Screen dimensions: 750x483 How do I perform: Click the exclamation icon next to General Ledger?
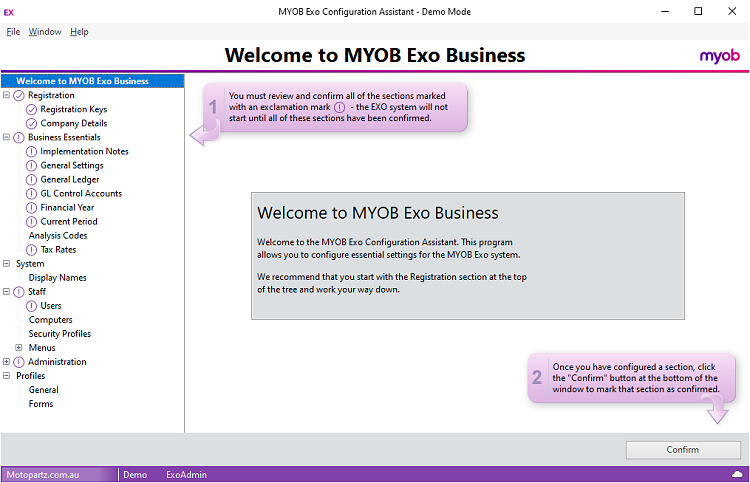tap(31, 180)
